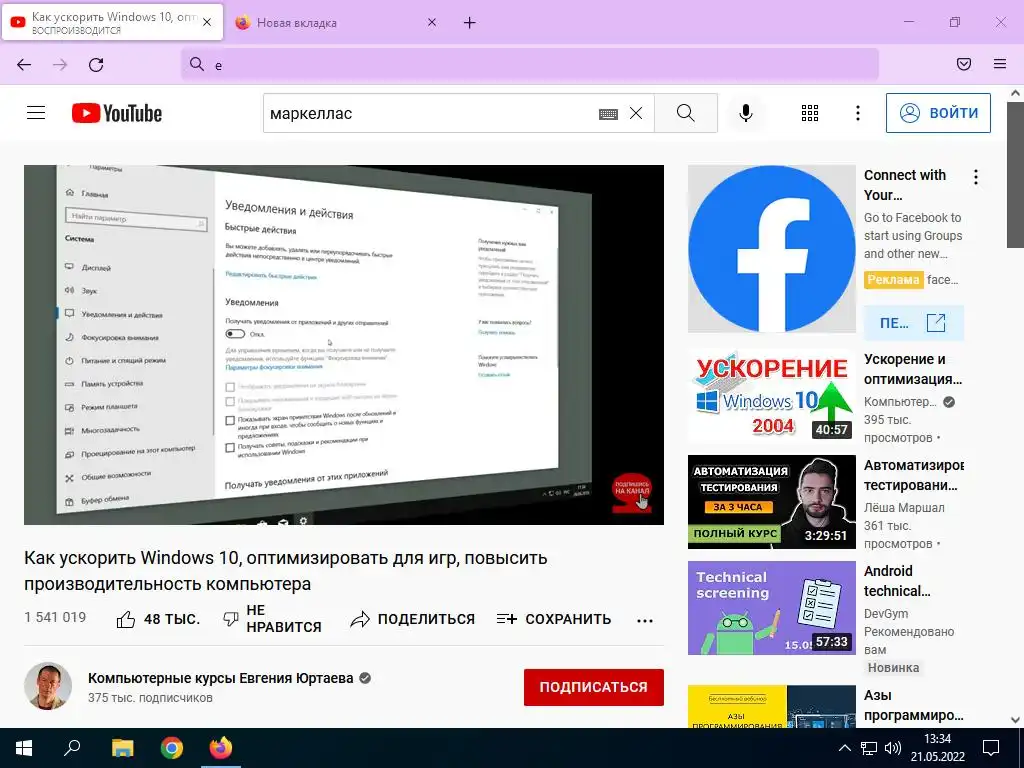Share the video via ПОДЕЛИТЬСЯ
1024x768 pixels.
coord(412,619)
